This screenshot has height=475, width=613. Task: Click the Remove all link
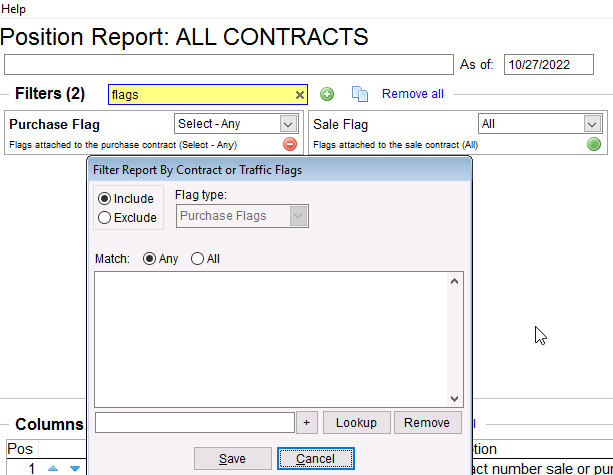[412, 94]
